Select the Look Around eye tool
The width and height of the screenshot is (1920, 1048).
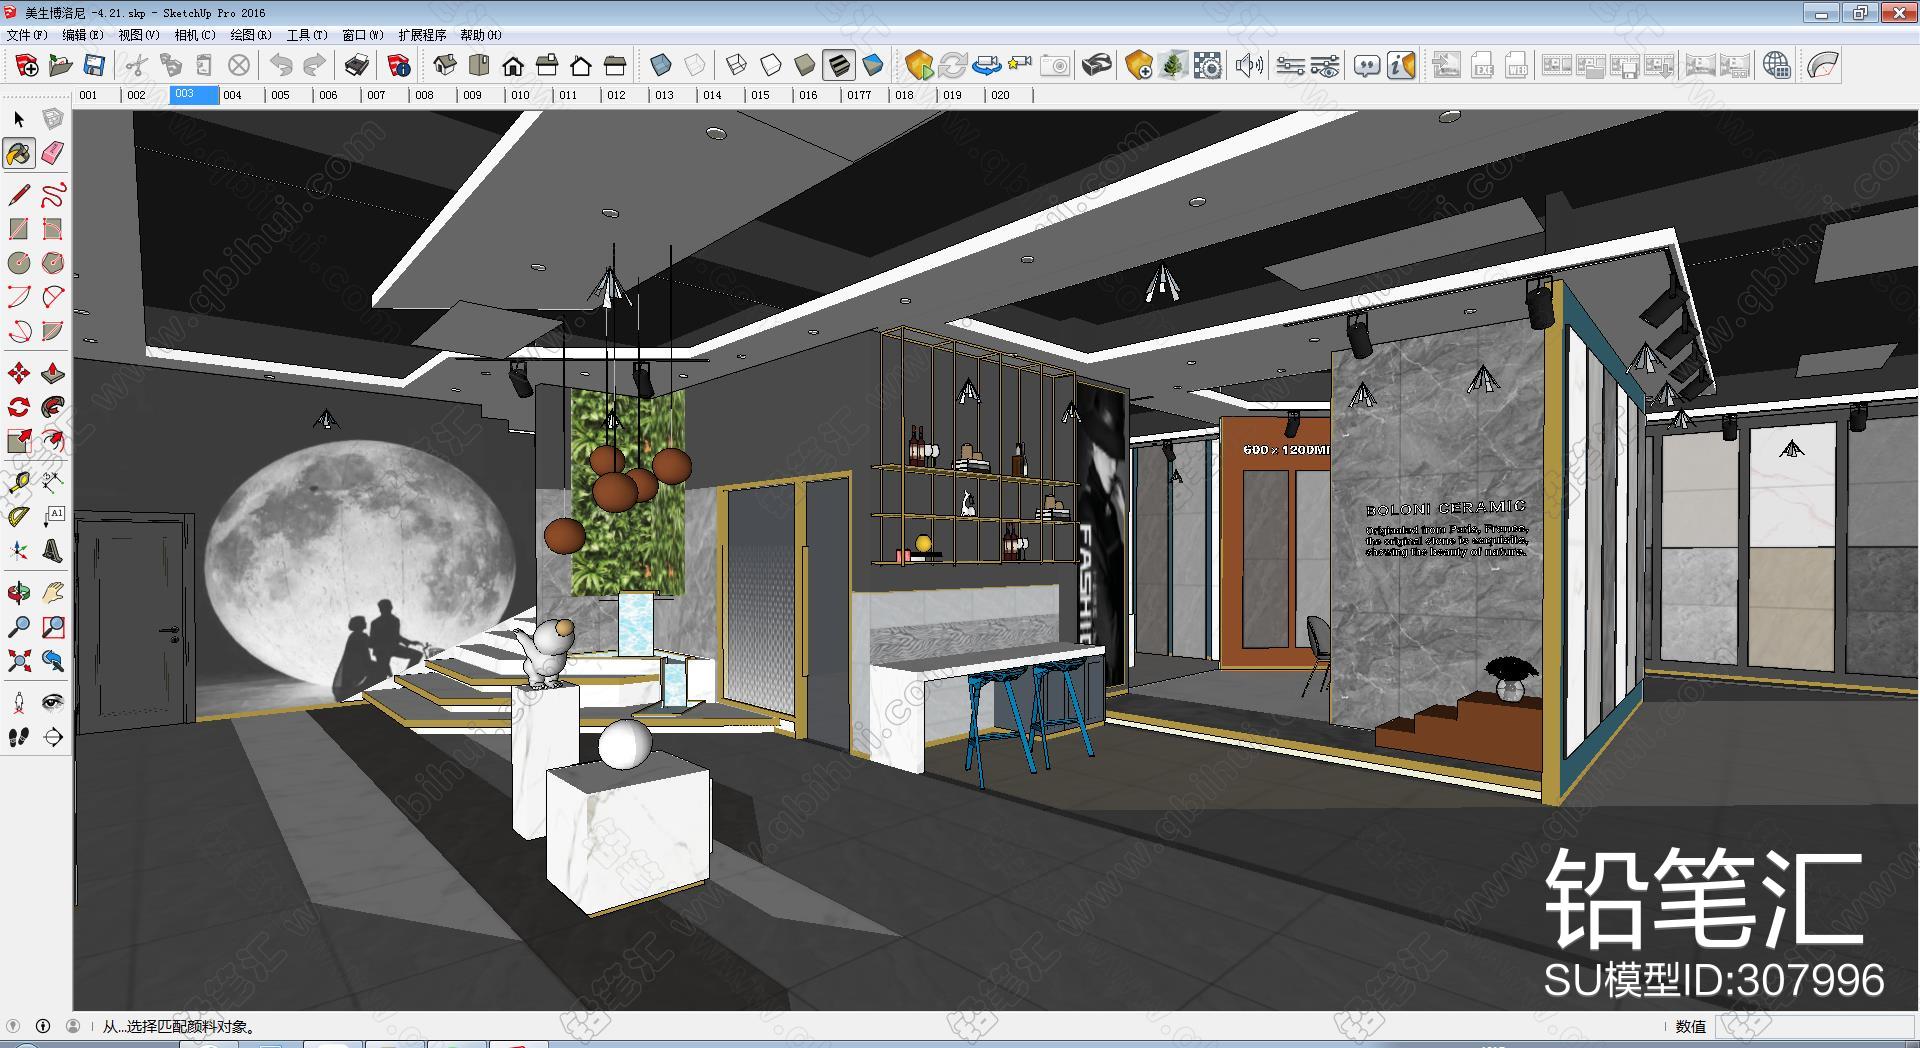coord(53,703)
